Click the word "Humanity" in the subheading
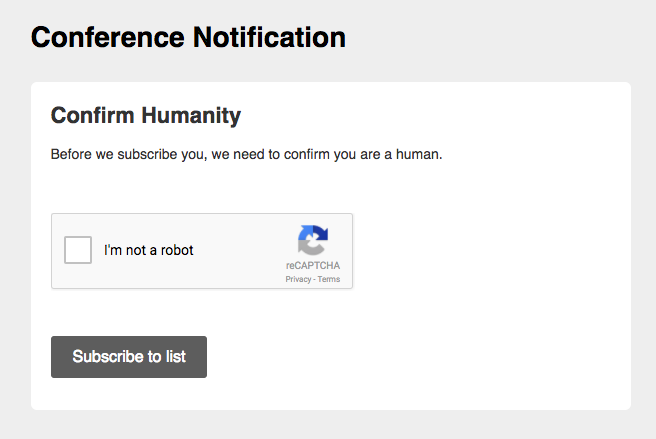 coord(191,116)
